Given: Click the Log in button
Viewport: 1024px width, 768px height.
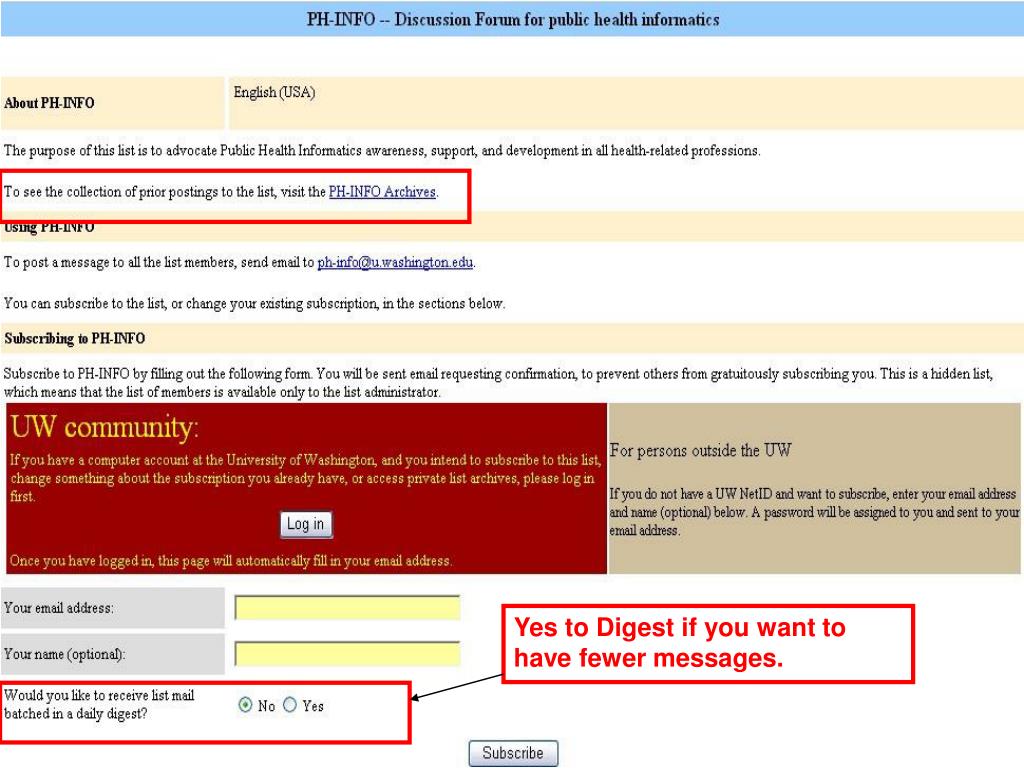Looking at the screenshot, I should click(x=306, y=524).
